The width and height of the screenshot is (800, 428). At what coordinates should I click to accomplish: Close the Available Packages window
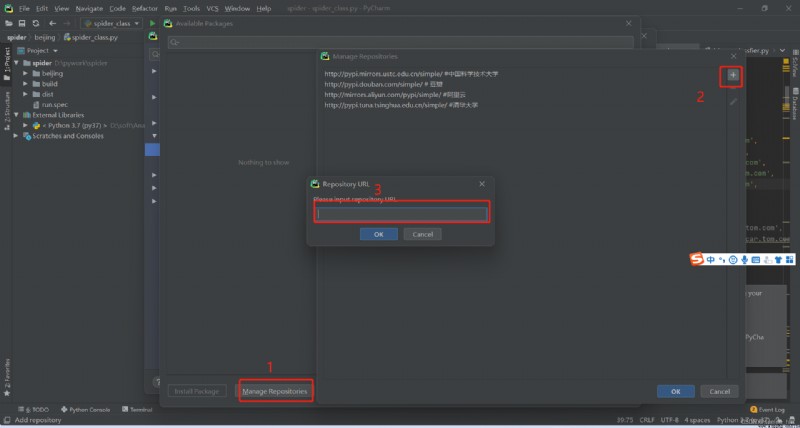[629, 23]
